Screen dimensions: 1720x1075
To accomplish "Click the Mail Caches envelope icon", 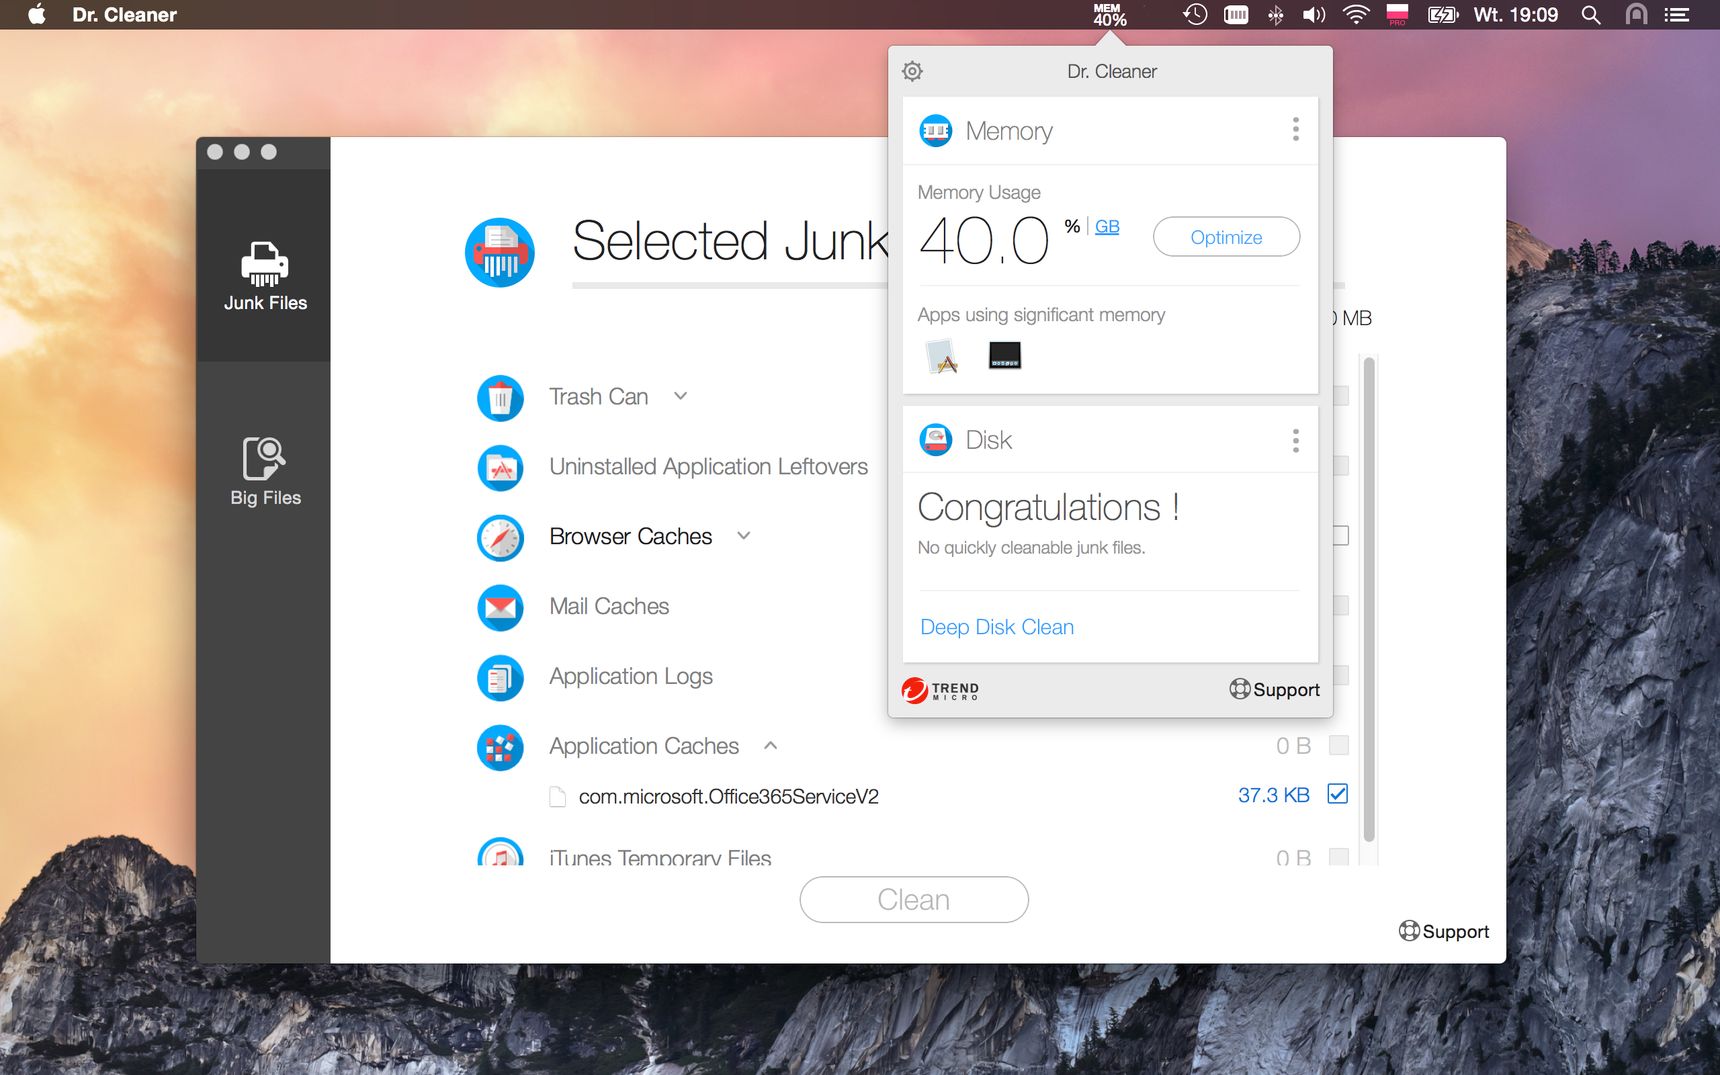I will click(x=500, y=607).
